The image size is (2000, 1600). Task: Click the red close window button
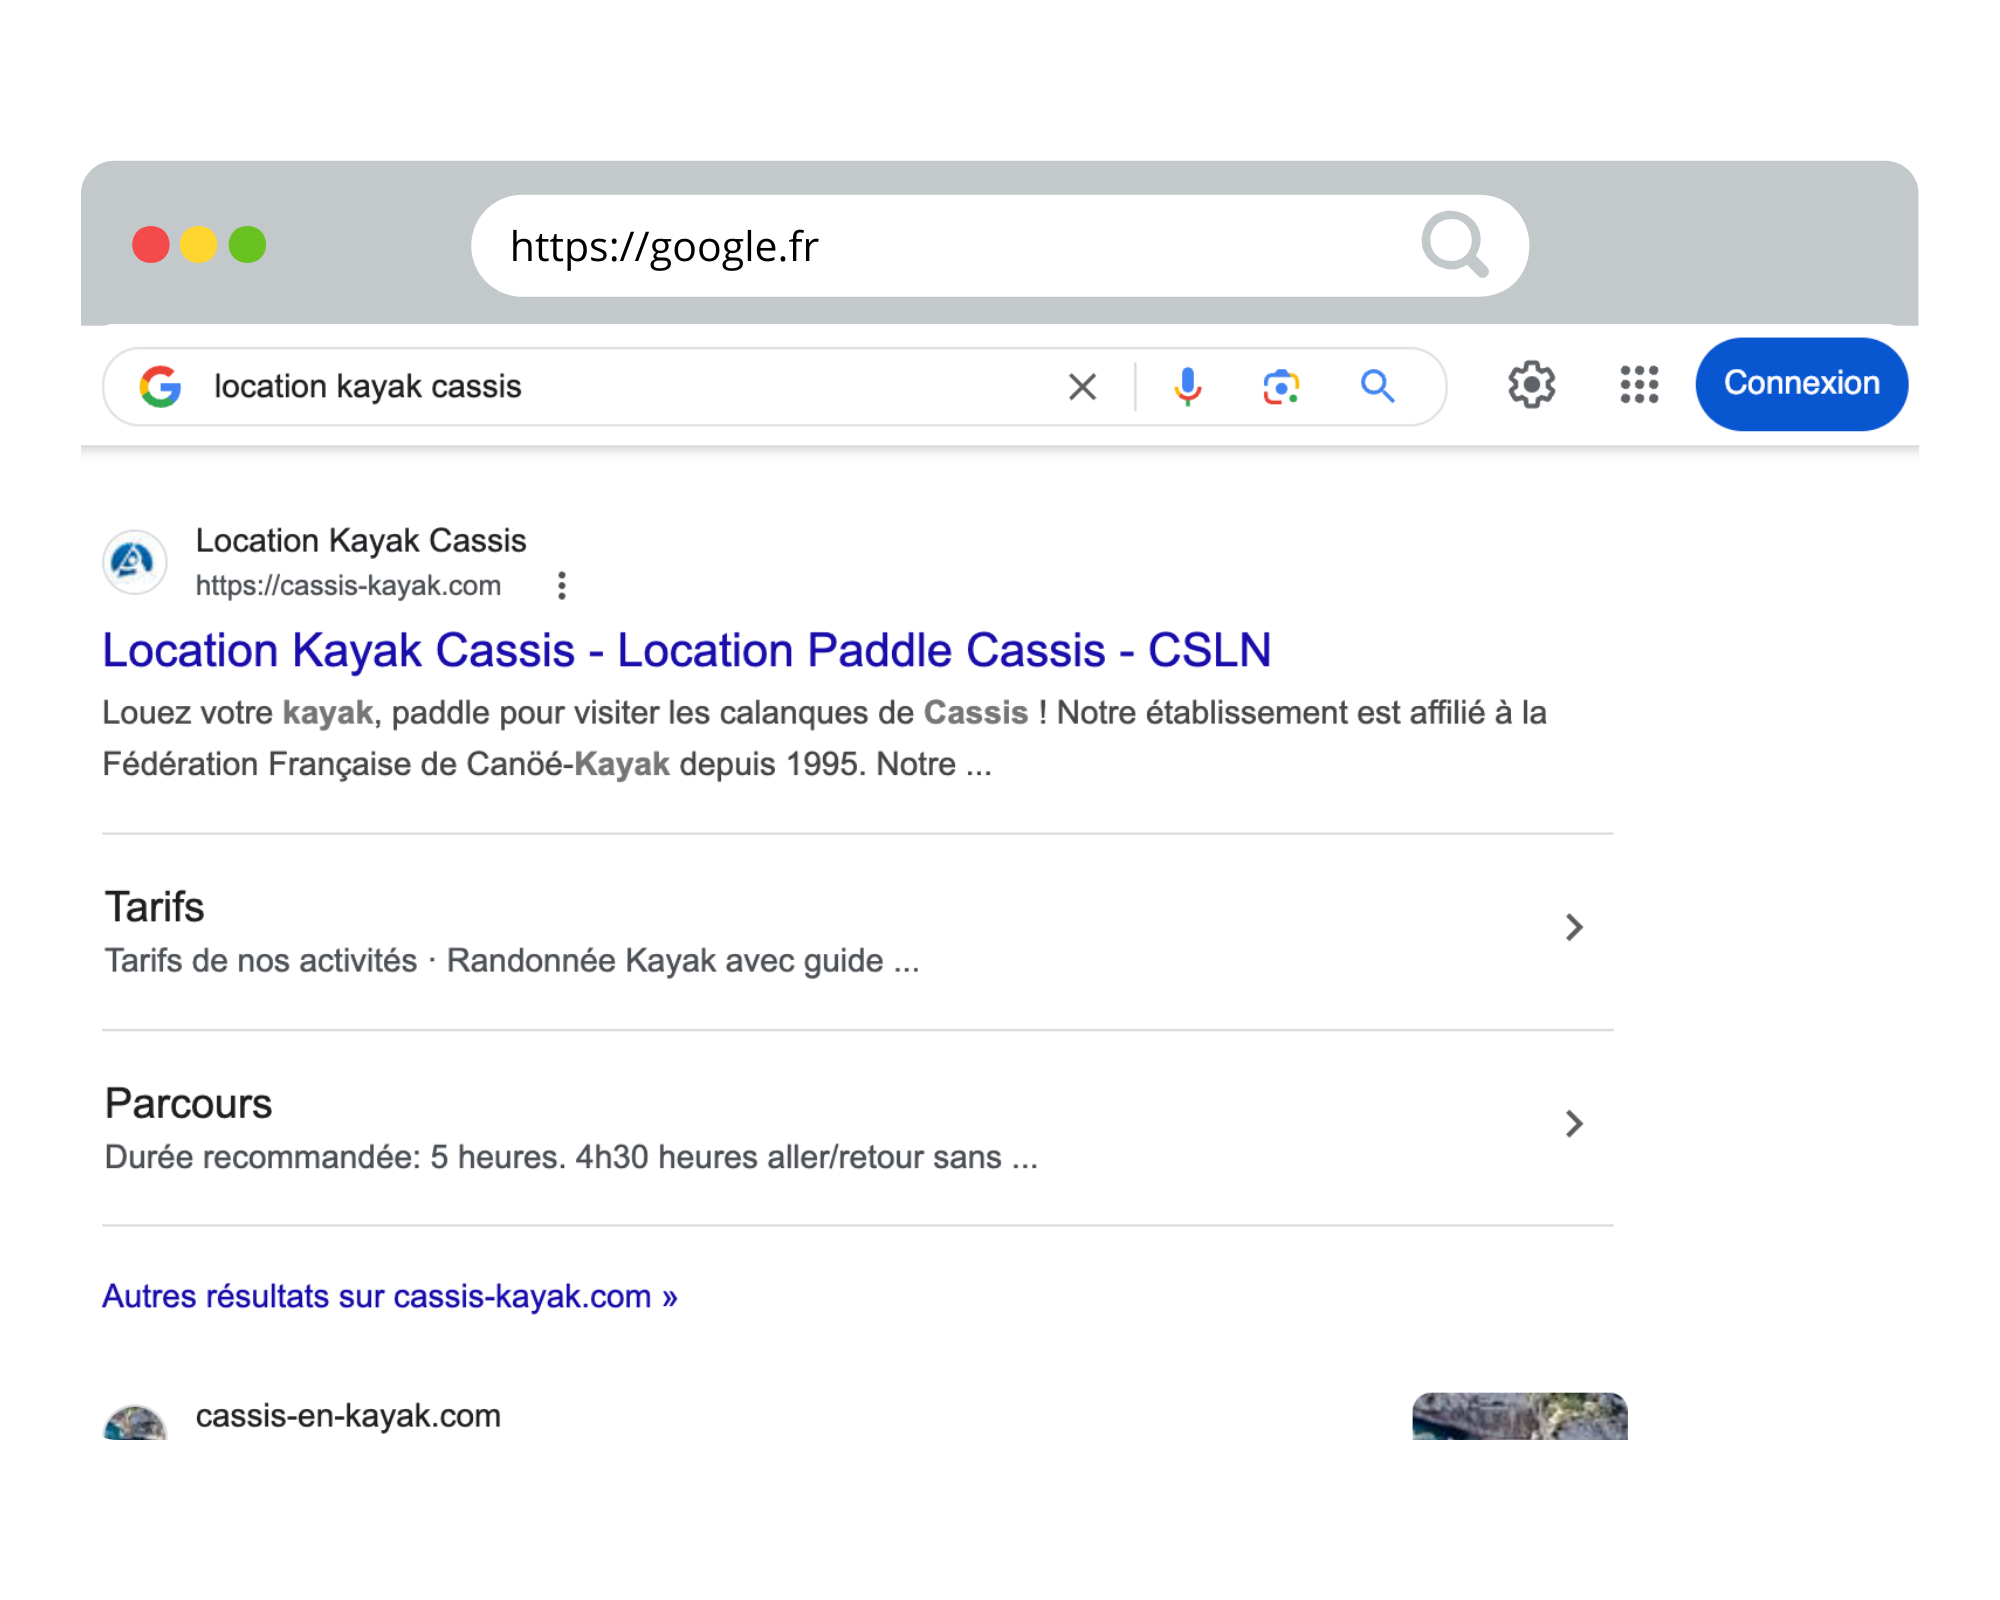[151, 245]
